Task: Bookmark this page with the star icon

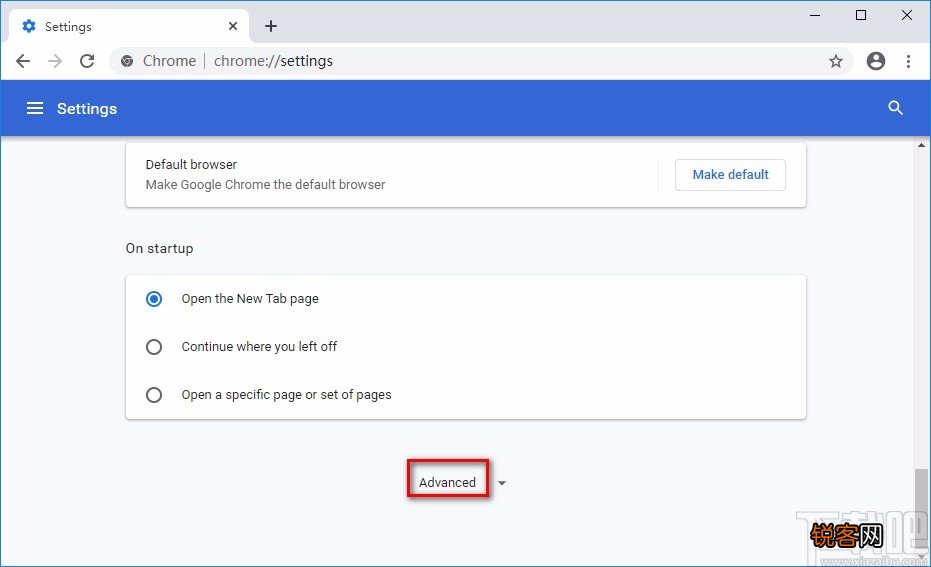Action: coord(836,61)
